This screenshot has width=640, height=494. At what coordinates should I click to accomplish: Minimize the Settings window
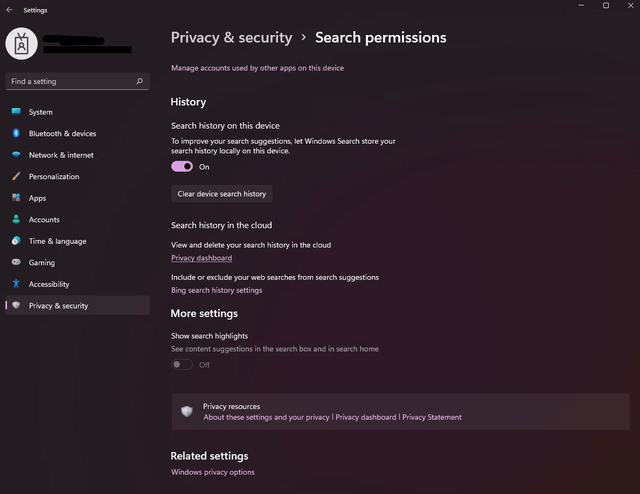pyautogui.click(x=581, y=6)
